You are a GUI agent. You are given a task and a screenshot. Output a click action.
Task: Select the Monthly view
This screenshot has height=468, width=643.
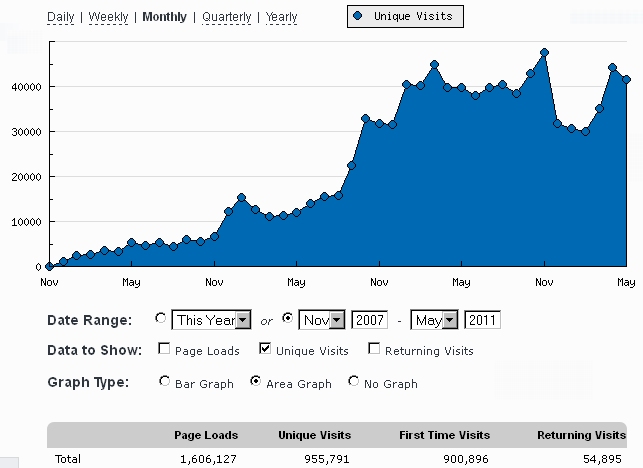[x=164, y=17]
